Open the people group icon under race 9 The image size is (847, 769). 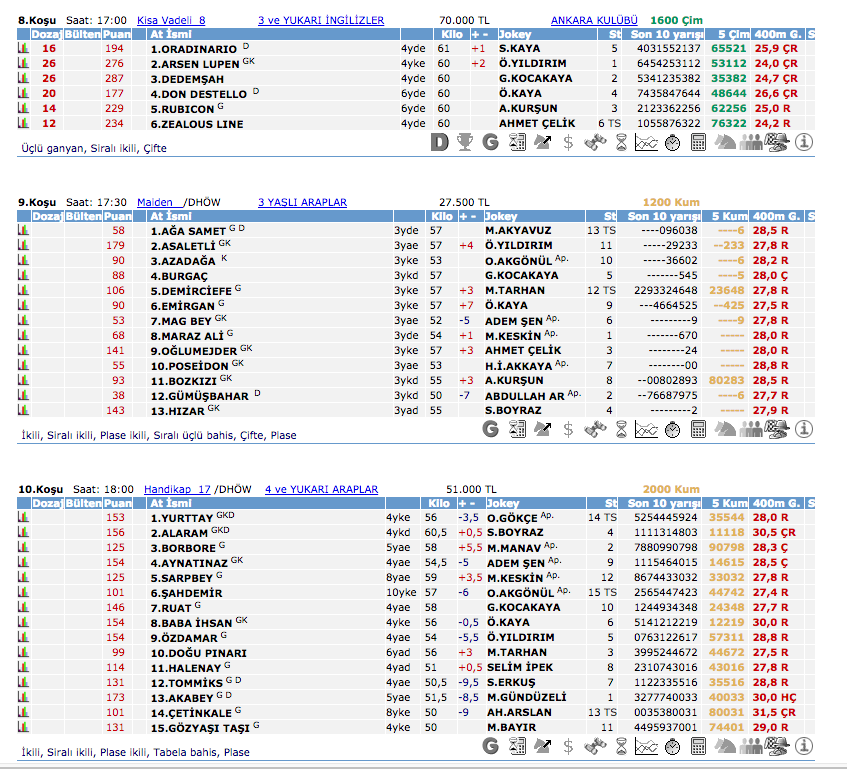pos(751,429)
